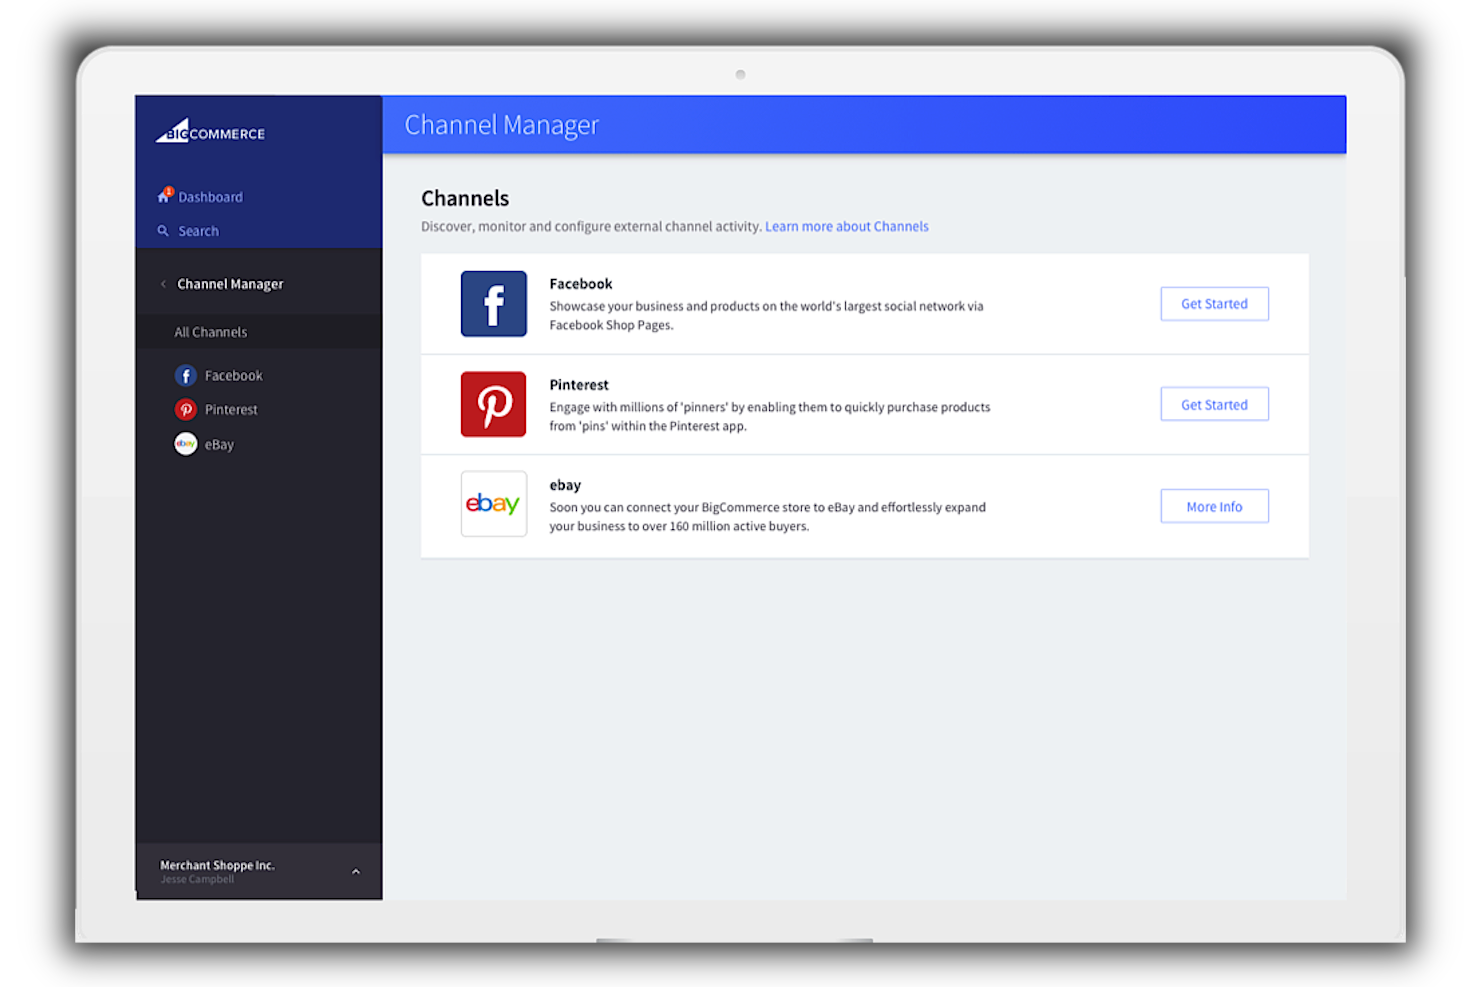Click Get Started for Facebook

[x=1214, y=304]
